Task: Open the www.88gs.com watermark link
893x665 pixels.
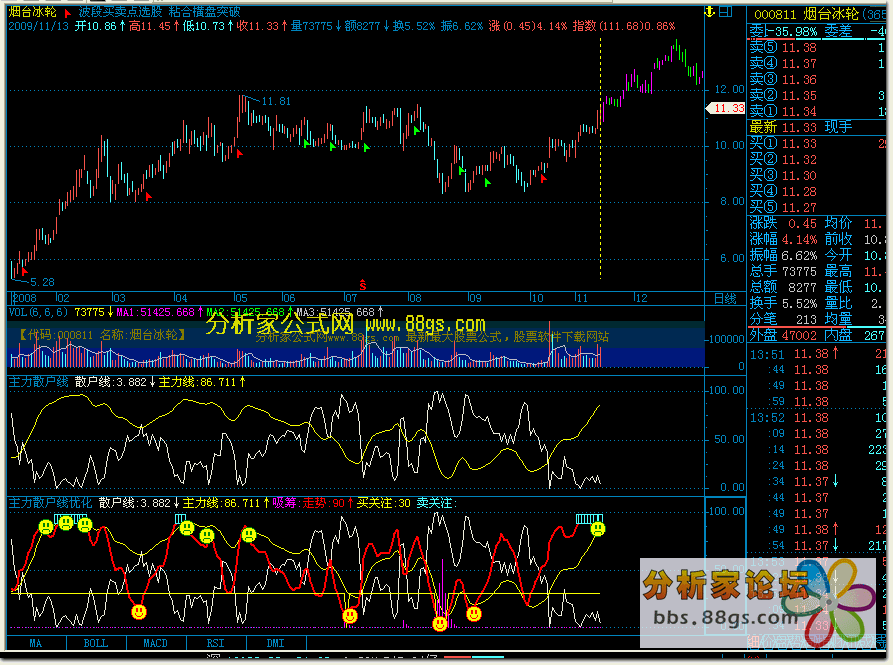Action: [425, 325]
